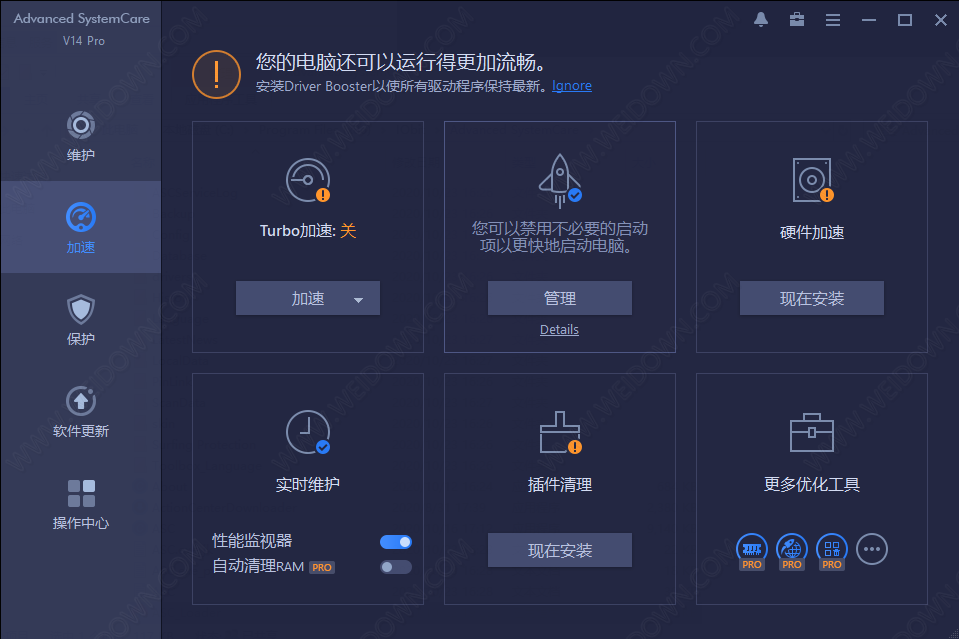Screen dimensions: 959x639
Task: Click the Ignore link
Action: 572,86
